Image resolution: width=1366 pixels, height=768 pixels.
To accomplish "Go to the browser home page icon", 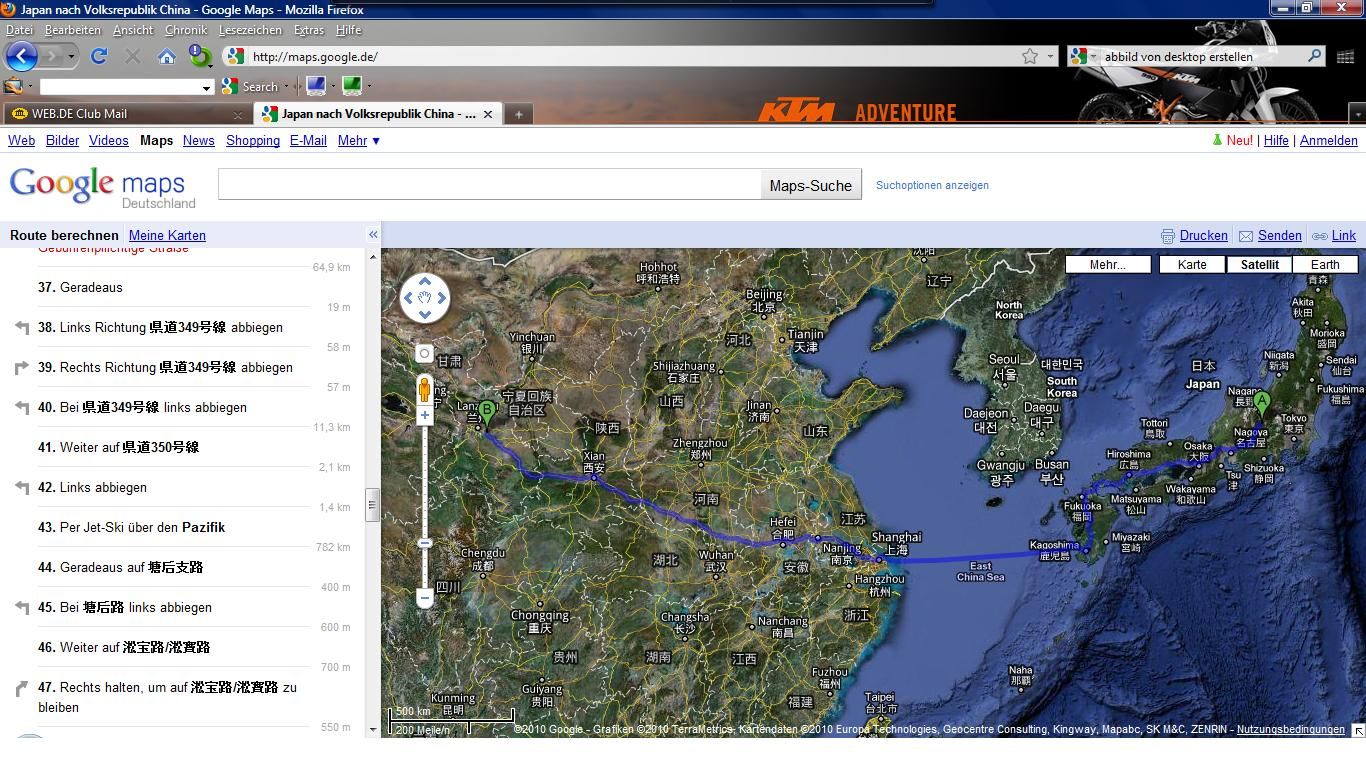I will (x=167, y=57).
